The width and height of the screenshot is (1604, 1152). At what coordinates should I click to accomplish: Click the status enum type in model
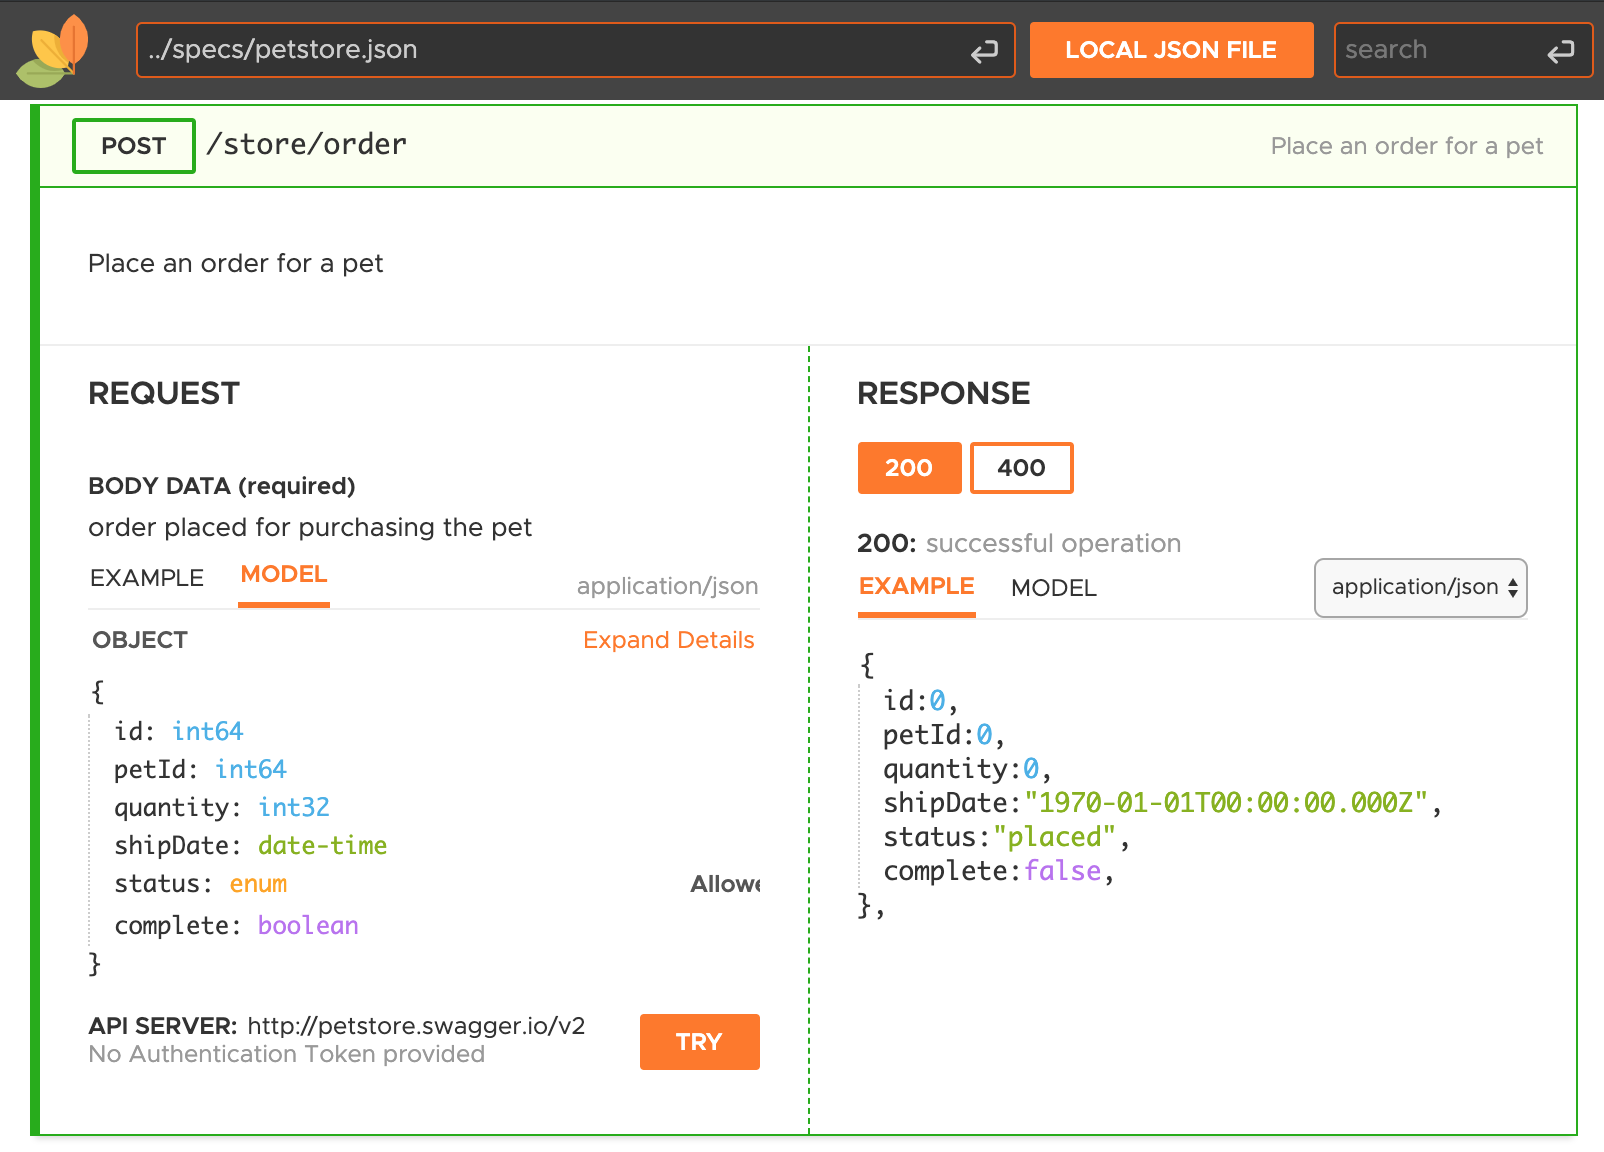[x=258, y=884]
